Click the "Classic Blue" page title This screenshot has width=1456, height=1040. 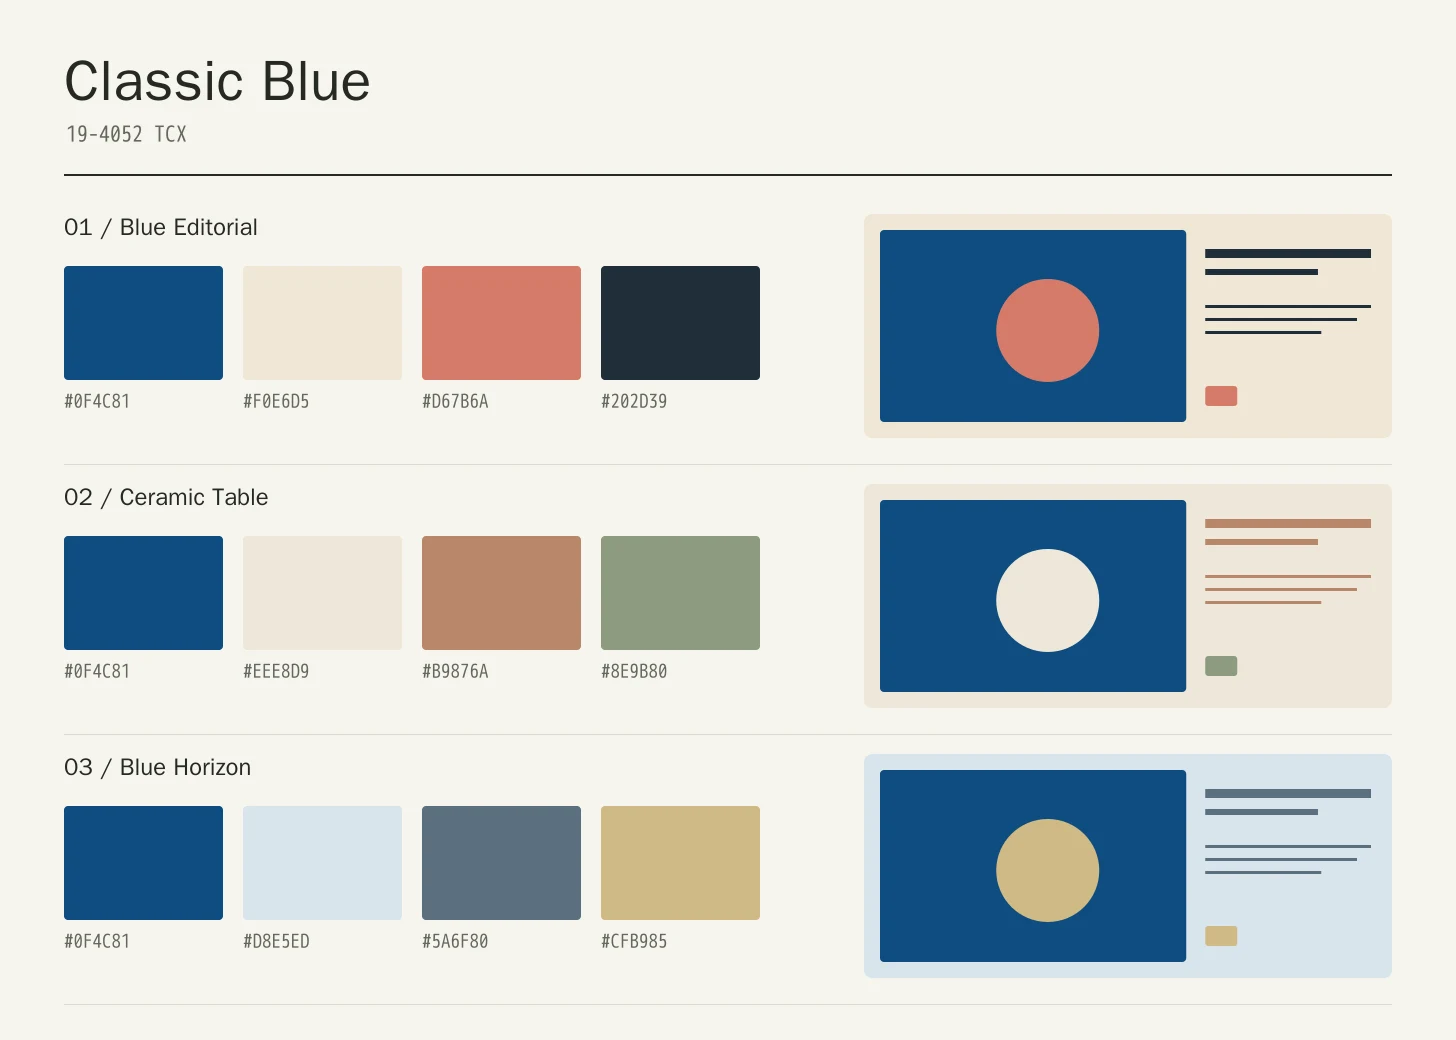point(217,81)
